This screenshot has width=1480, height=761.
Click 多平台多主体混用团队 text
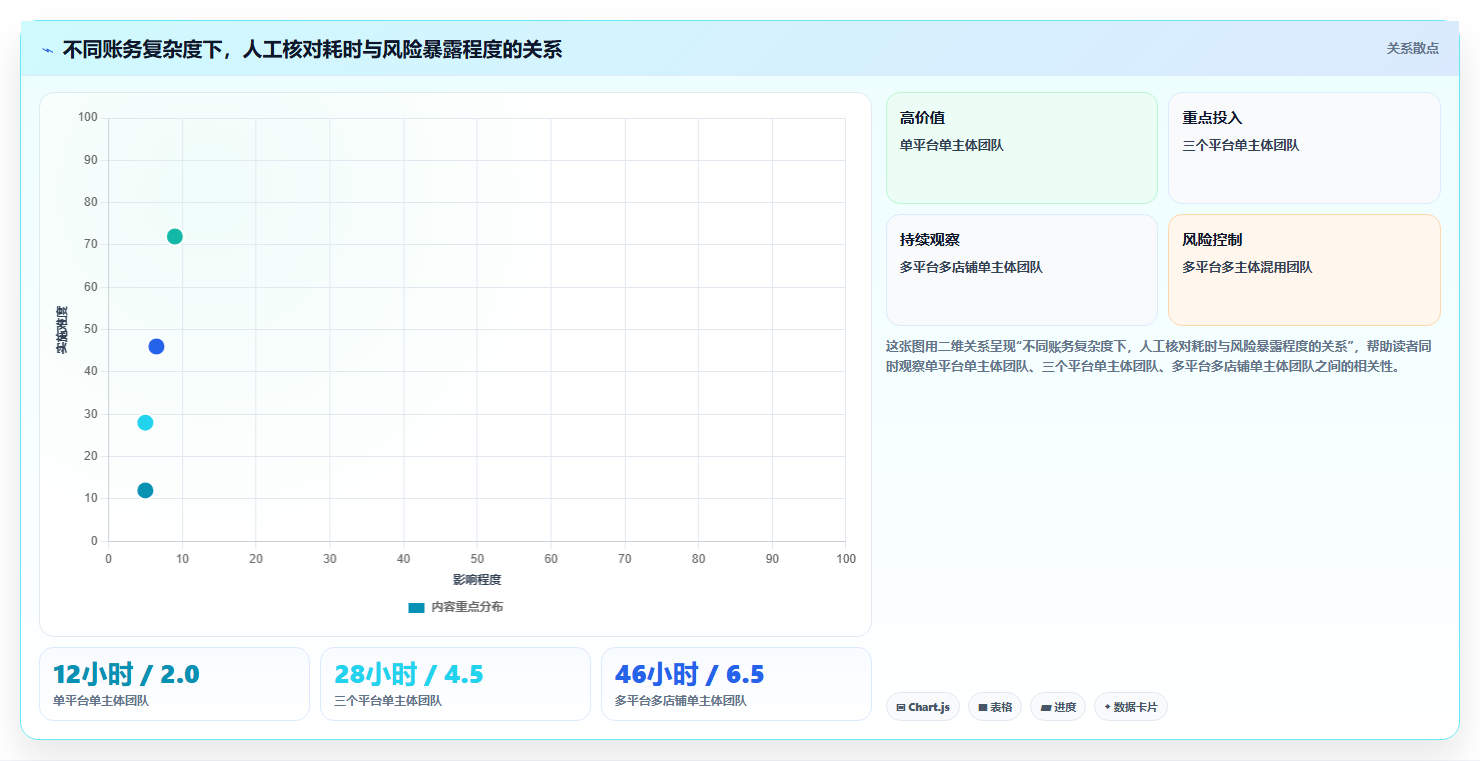1247,268
